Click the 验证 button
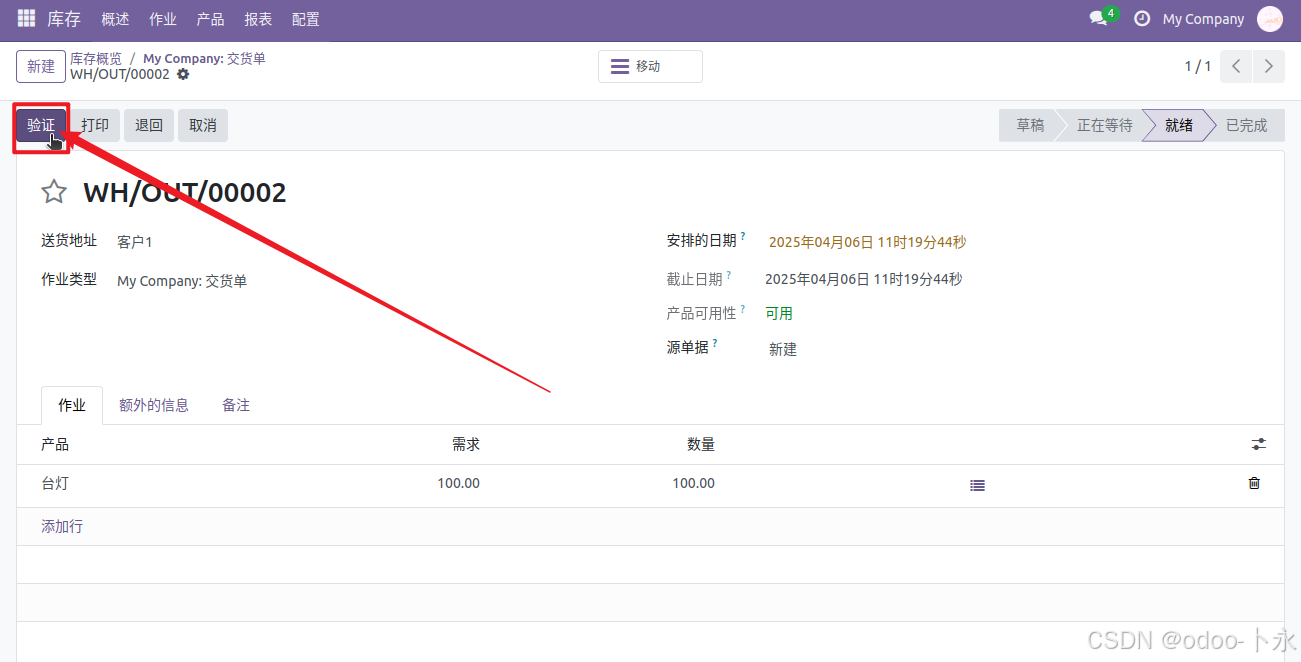This screenshot has width=1301, height=662. (41, 125)
